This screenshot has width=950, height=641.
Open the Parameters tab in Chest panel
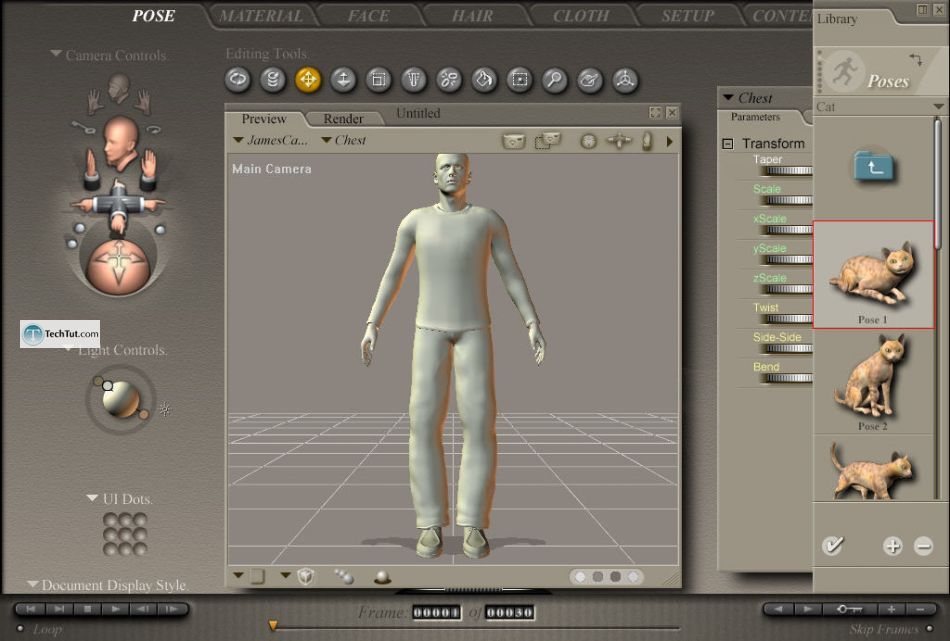756,117
